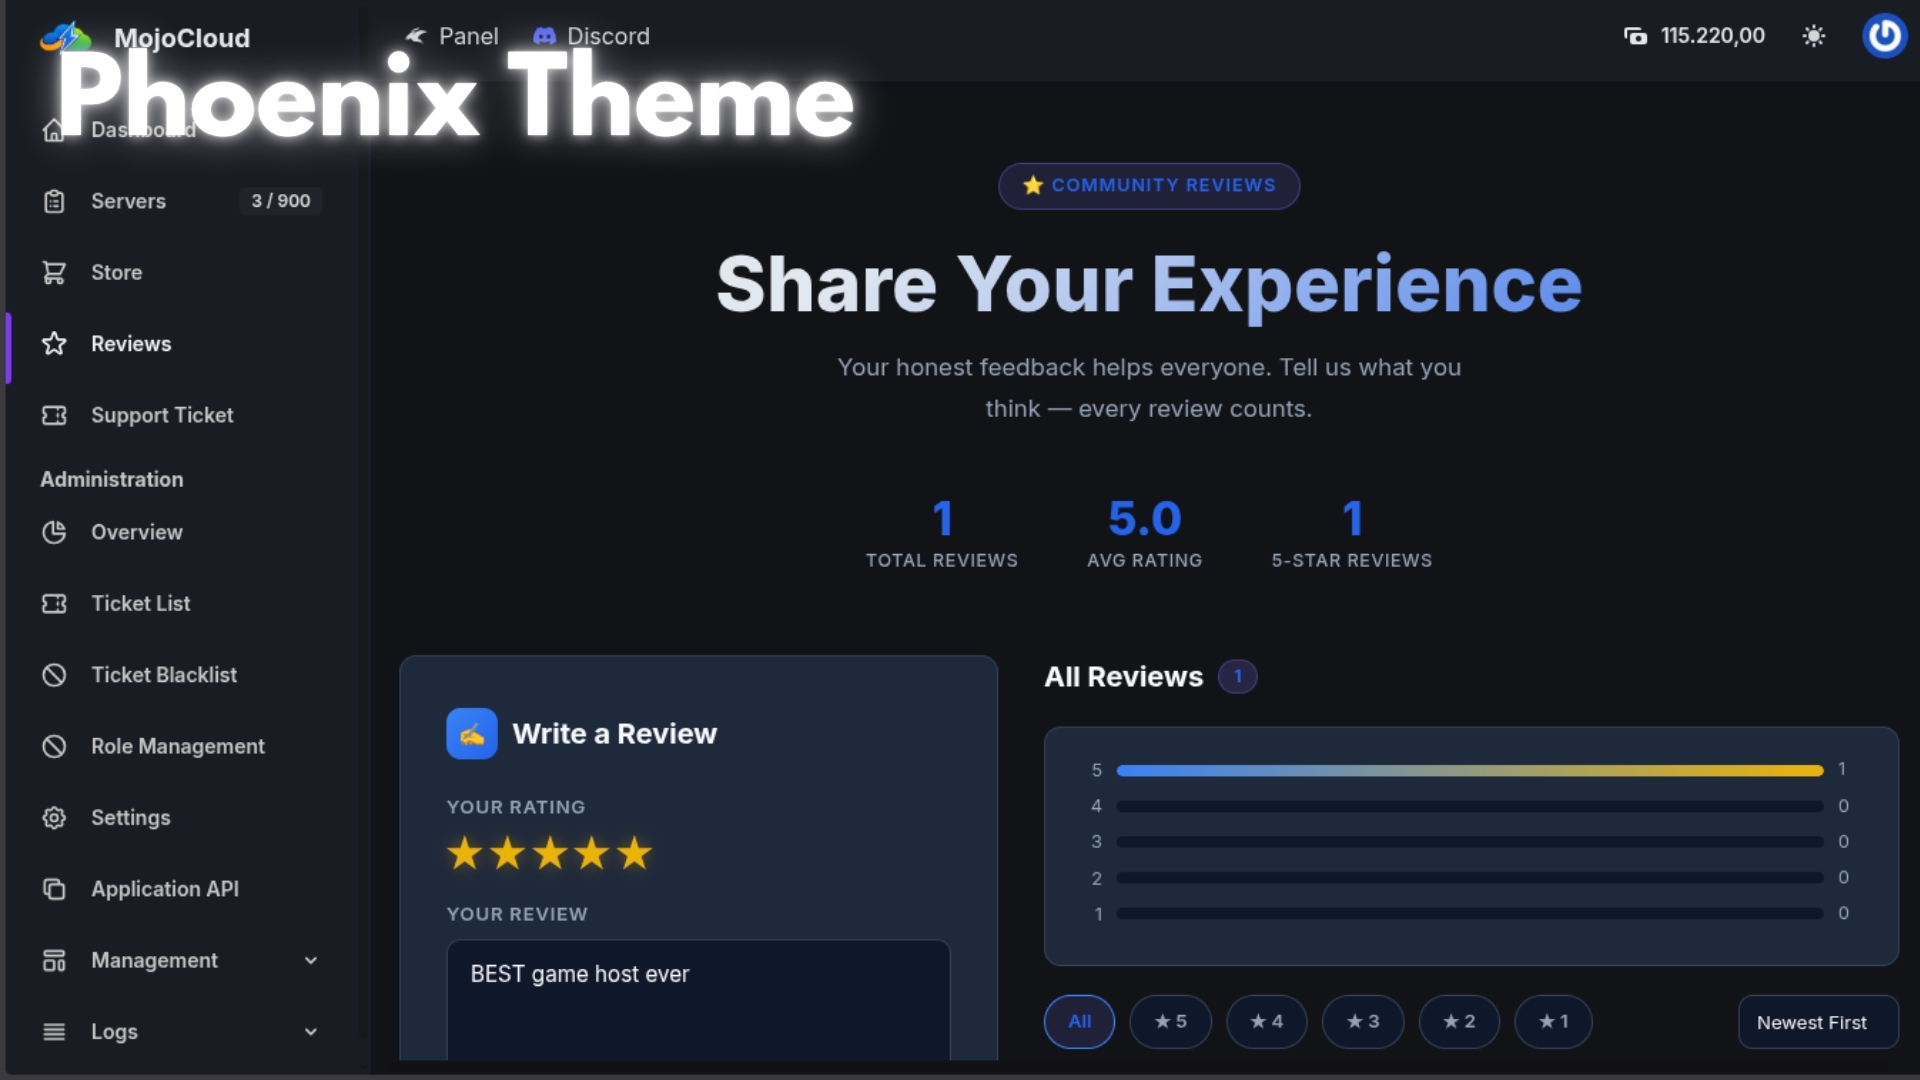Screen dimensions: 1920x1080
Task: Open Reviews page in sidebar
Action: click(131, 344)
